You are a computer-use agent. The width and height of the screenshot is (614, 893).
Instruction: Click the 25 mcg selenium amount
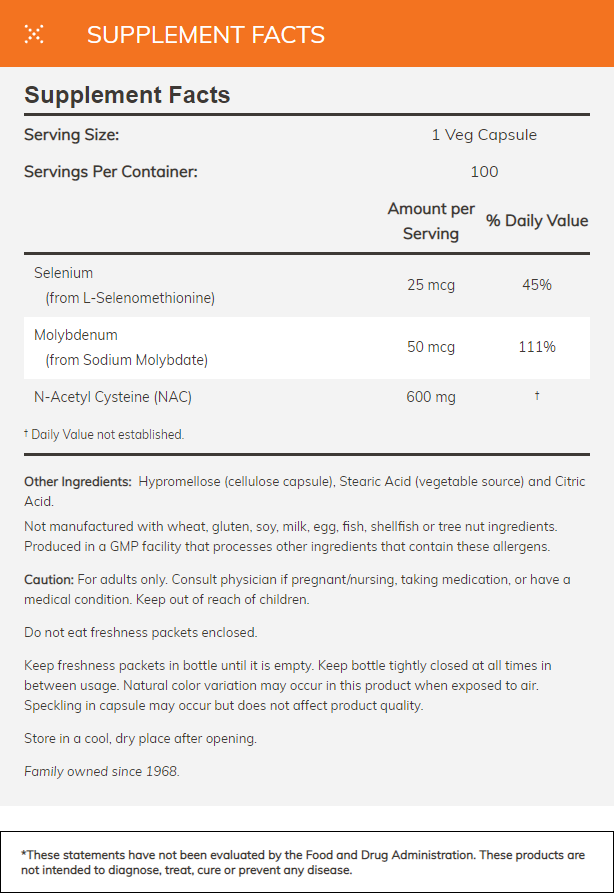pos(431,285)
